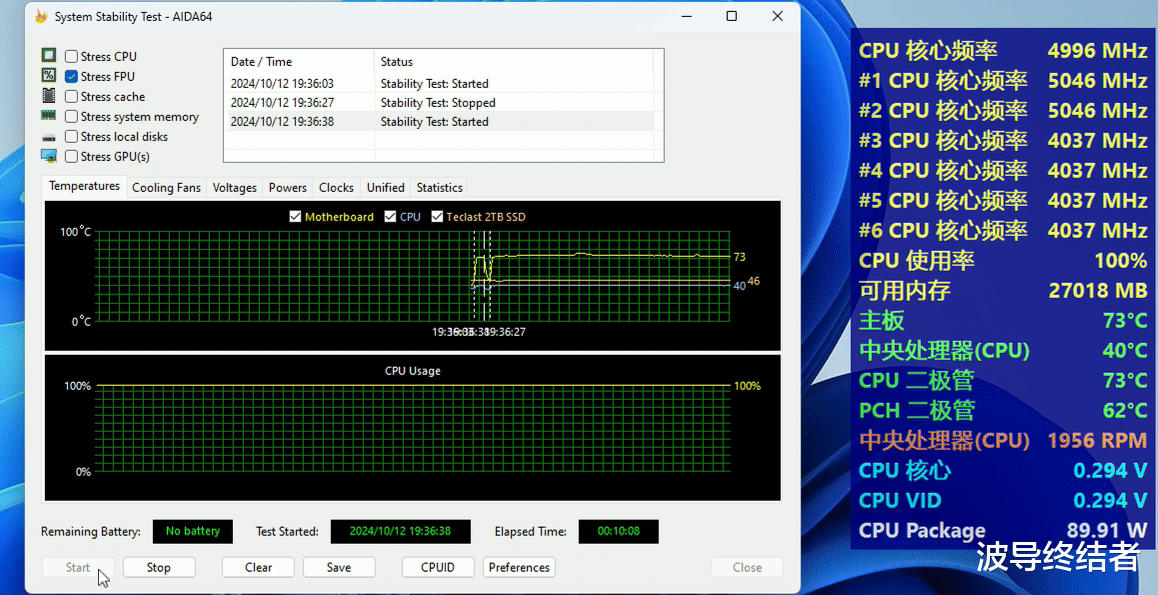
Task: Hide the Motherboard temperature graph line
Action: pyautogui.click(x=295, y=216)
